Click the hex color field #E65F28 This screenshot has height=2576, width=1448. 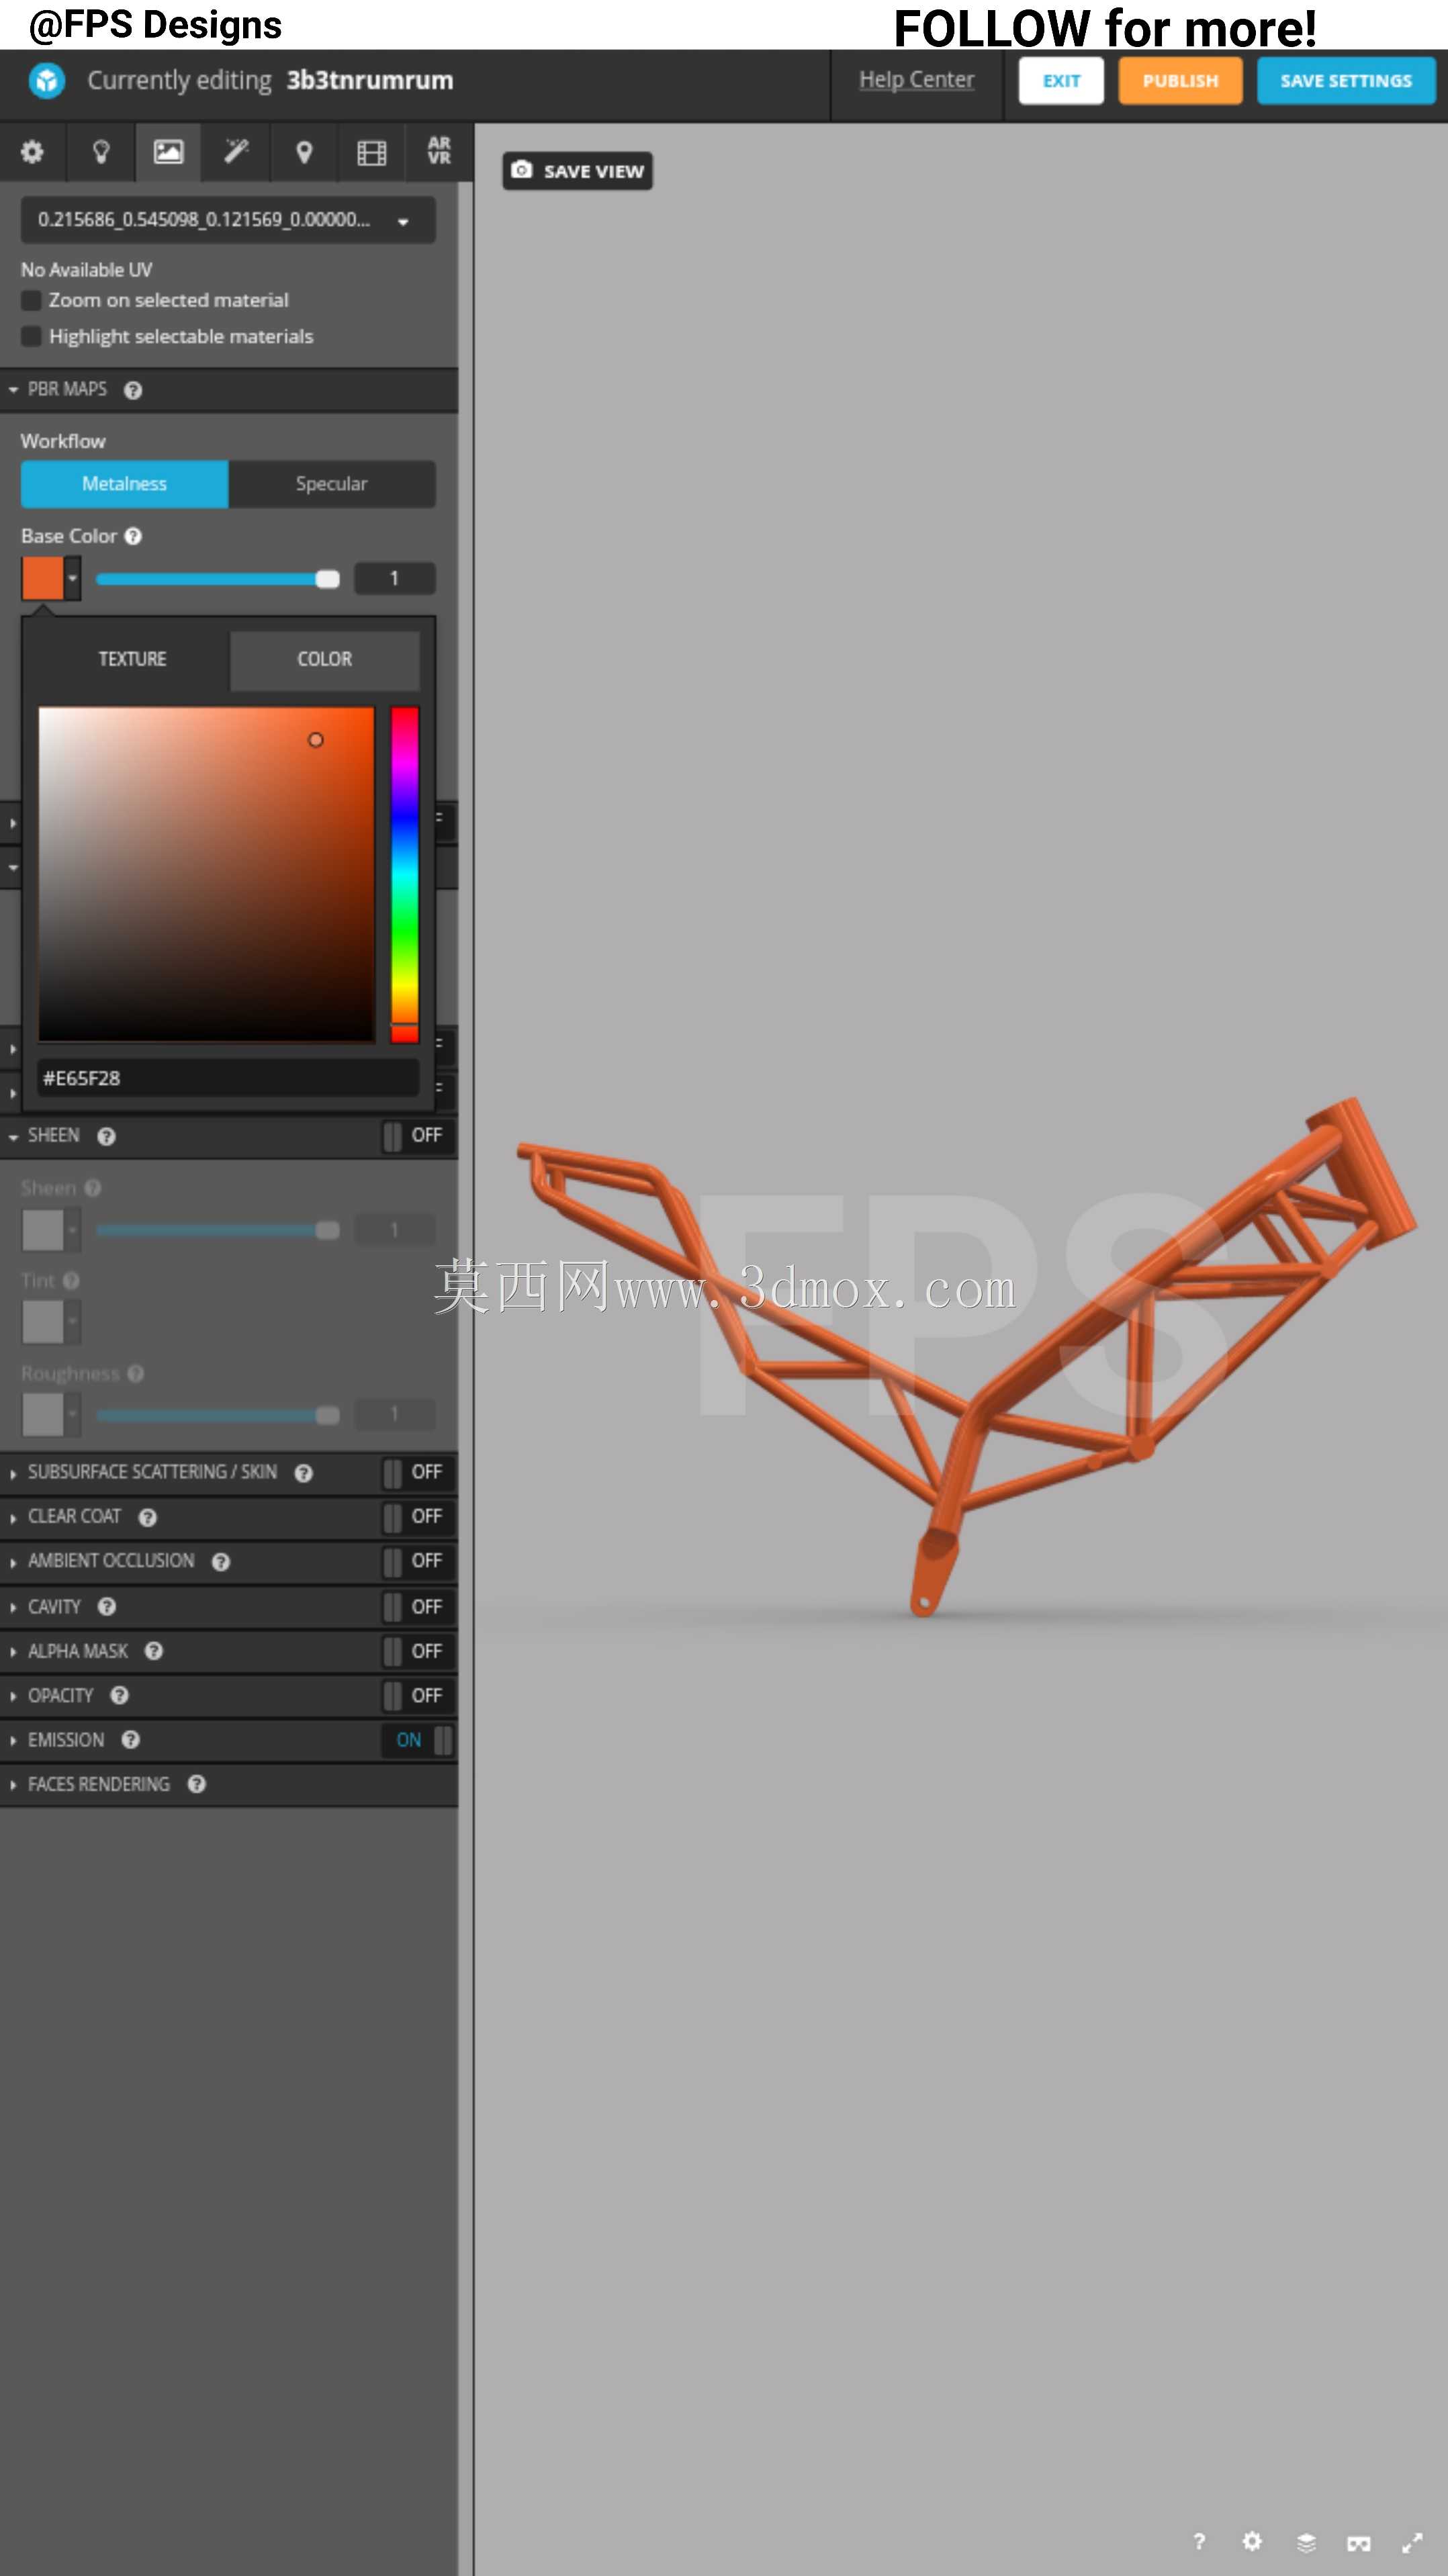(x=228, y=1078)
